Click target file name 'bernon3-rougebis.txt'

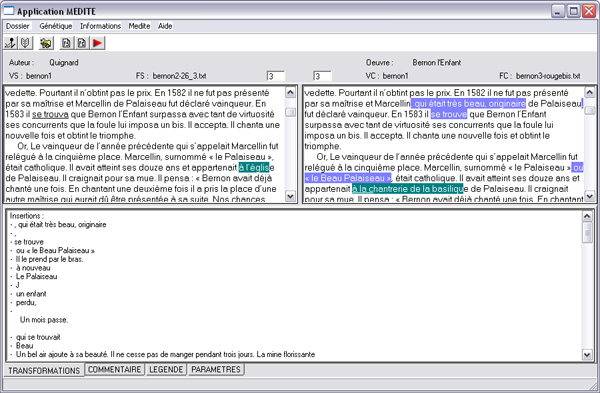548,76
